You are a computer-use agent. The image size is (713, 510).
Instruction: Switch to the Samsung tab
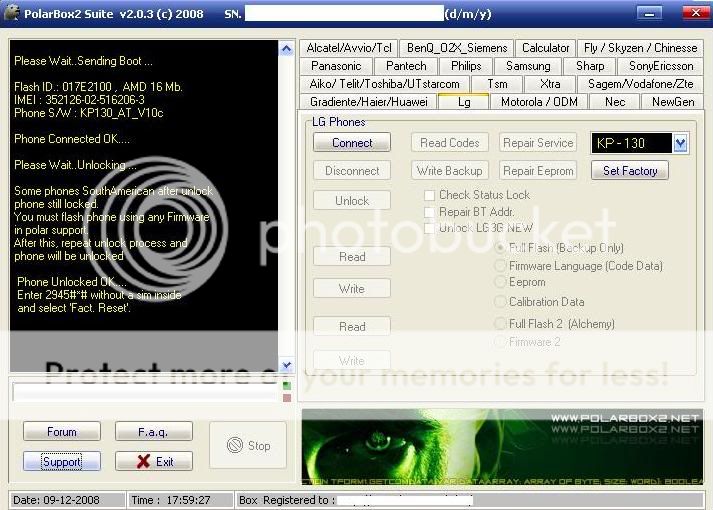point(528,66)
